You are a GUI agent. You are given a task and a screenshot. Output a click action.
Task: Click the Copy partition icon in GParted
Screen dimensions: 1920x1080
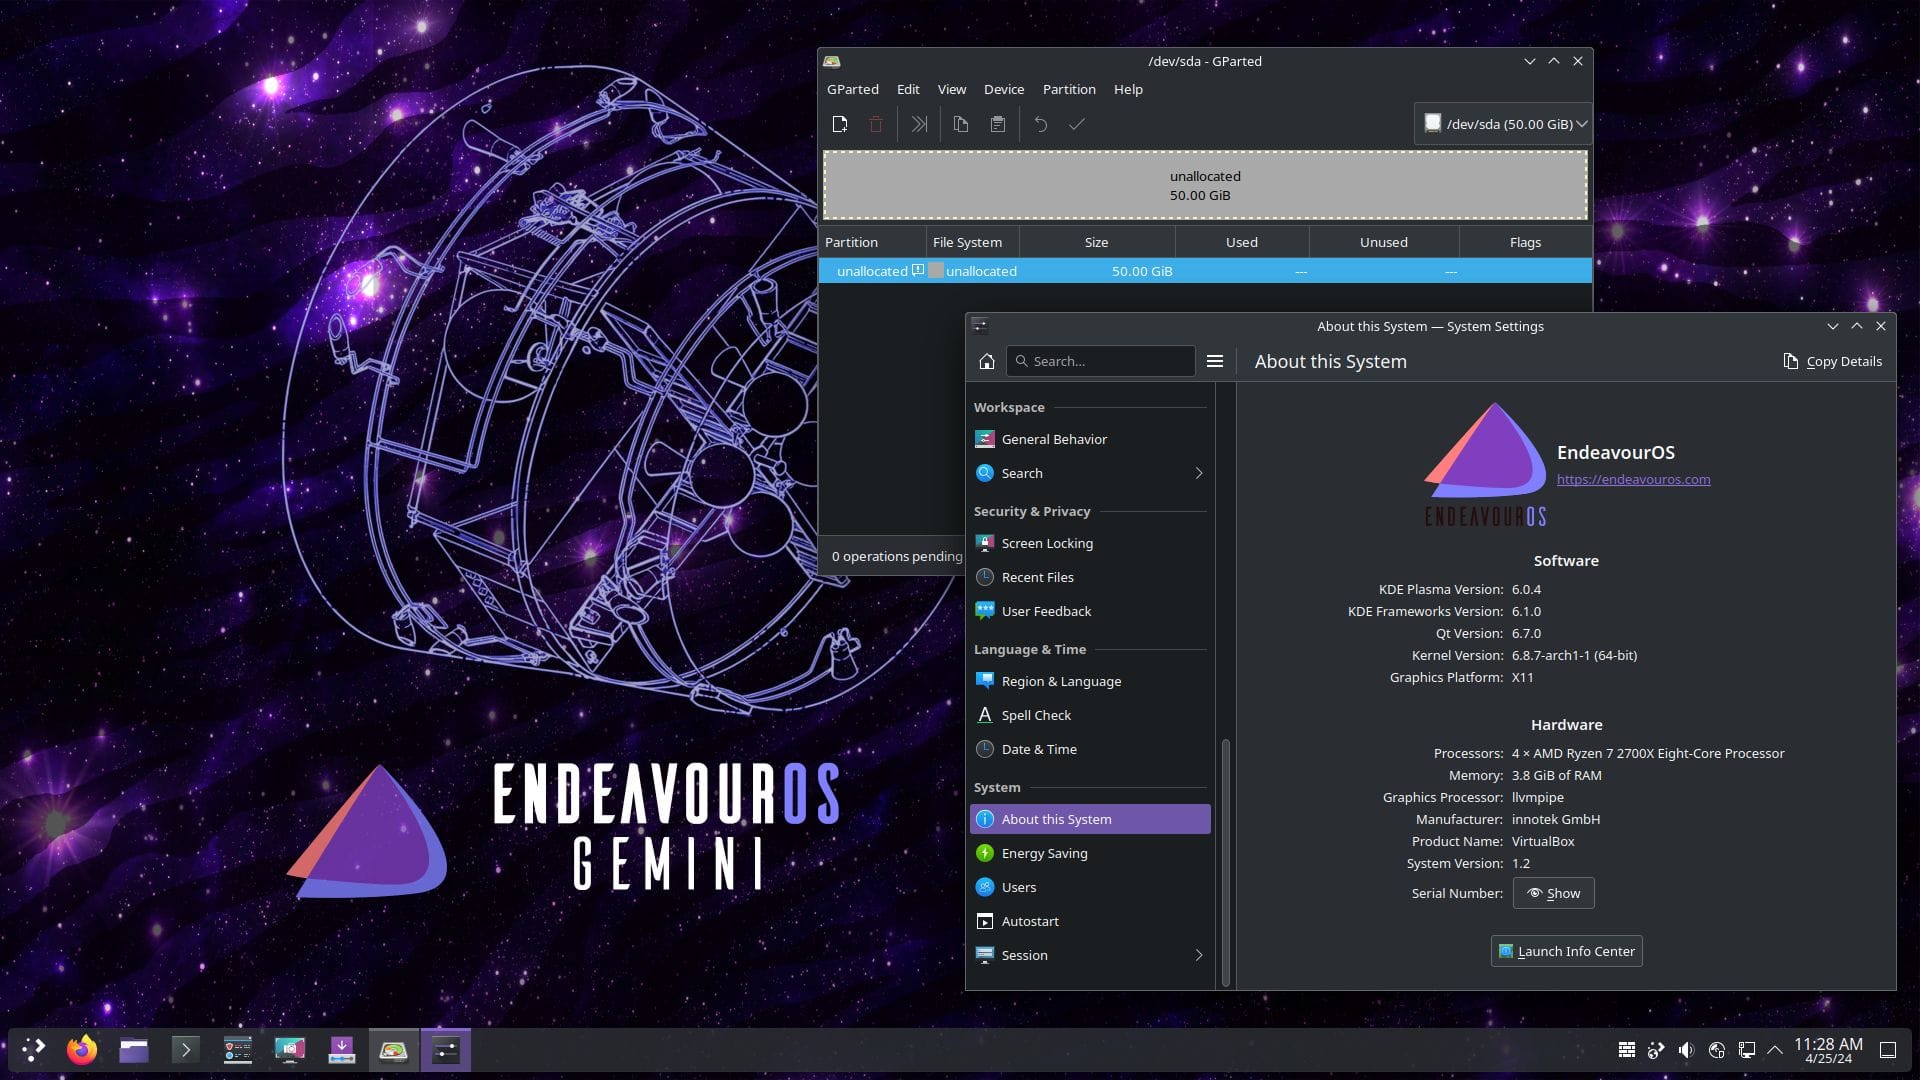pos(962,124)
